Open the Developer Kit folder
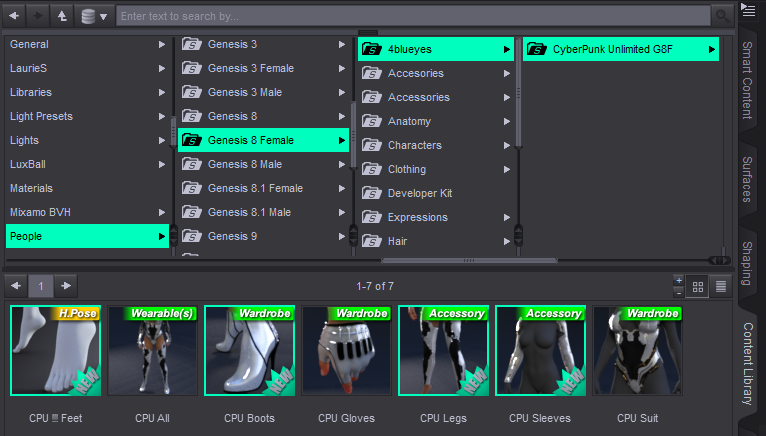The width and height of the screenshot is (766, 436). tap(436, 193)
